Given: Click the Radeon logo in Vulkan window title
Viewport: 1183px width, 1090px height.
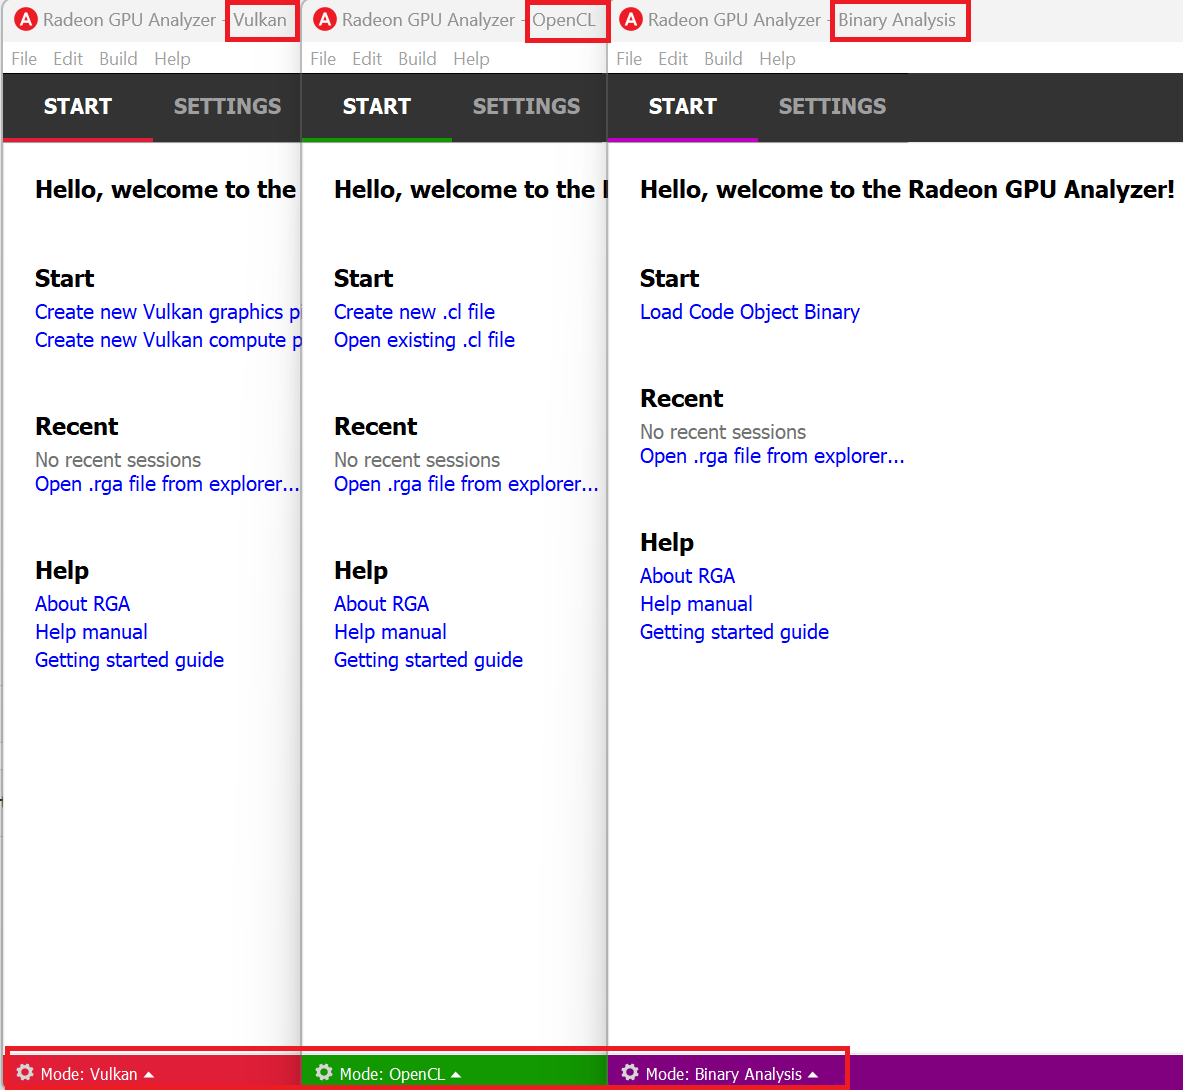Looking at the screenshot, I should (26, 20).
